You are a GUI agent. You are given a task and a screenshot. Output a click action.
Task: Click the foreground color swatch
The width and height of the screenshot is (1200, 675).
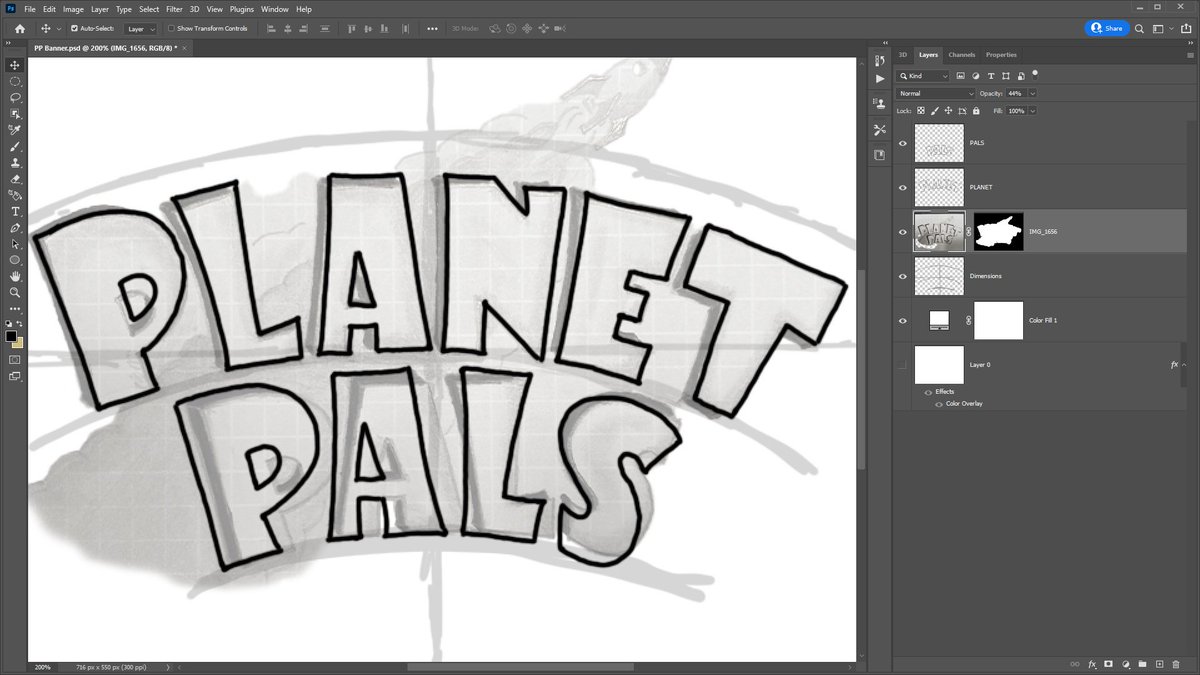tap(12, 336)
